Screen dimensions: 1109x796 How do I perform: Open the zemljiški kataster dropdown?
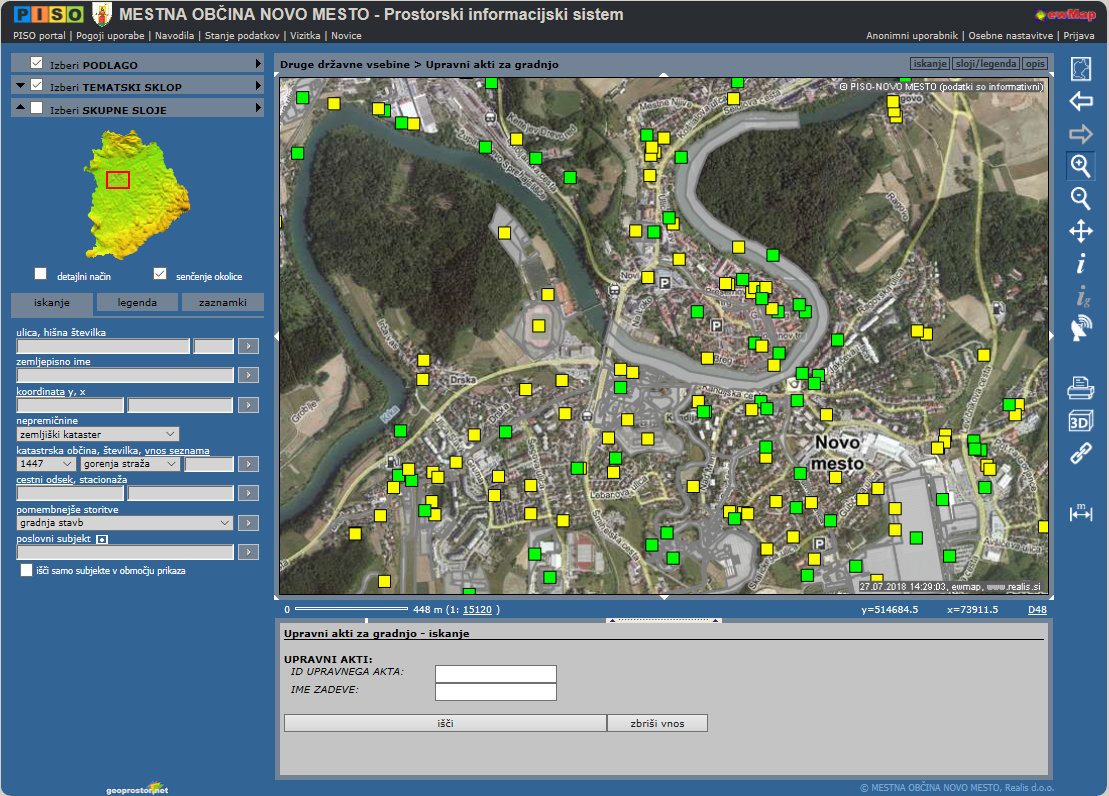tap(98, 434)
